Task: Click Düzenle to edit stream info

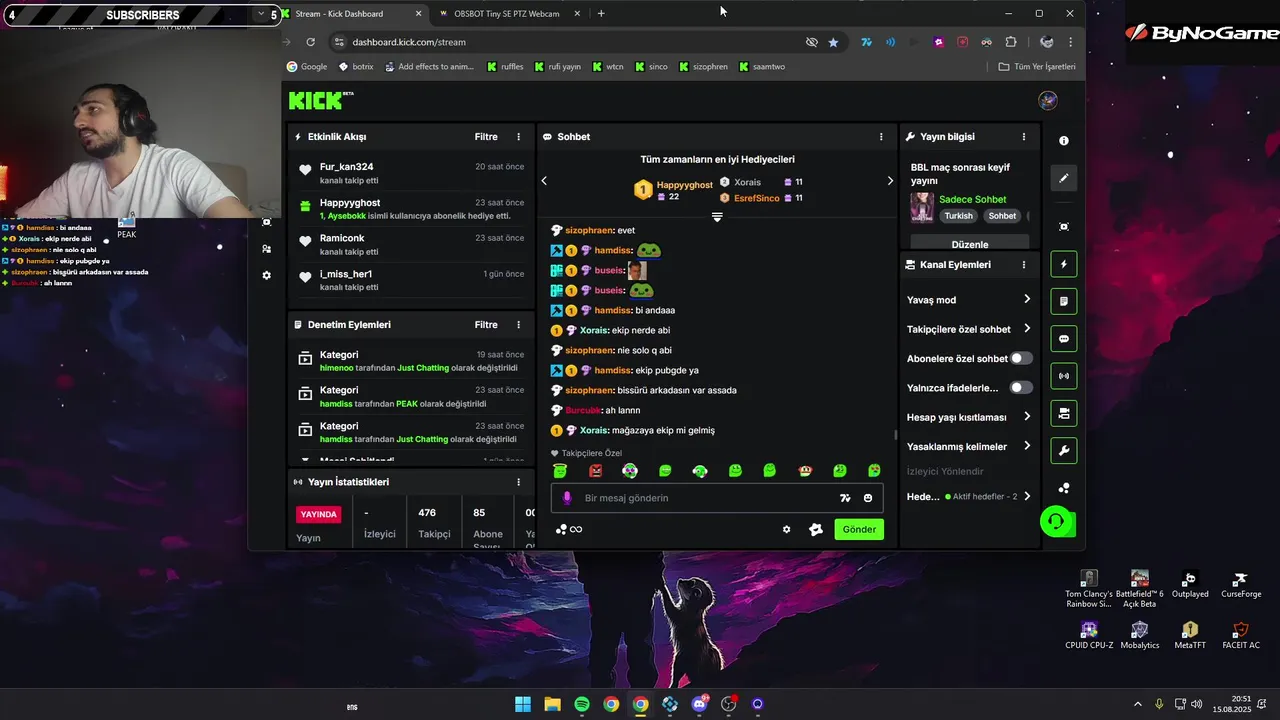Action: pos(969,244)
